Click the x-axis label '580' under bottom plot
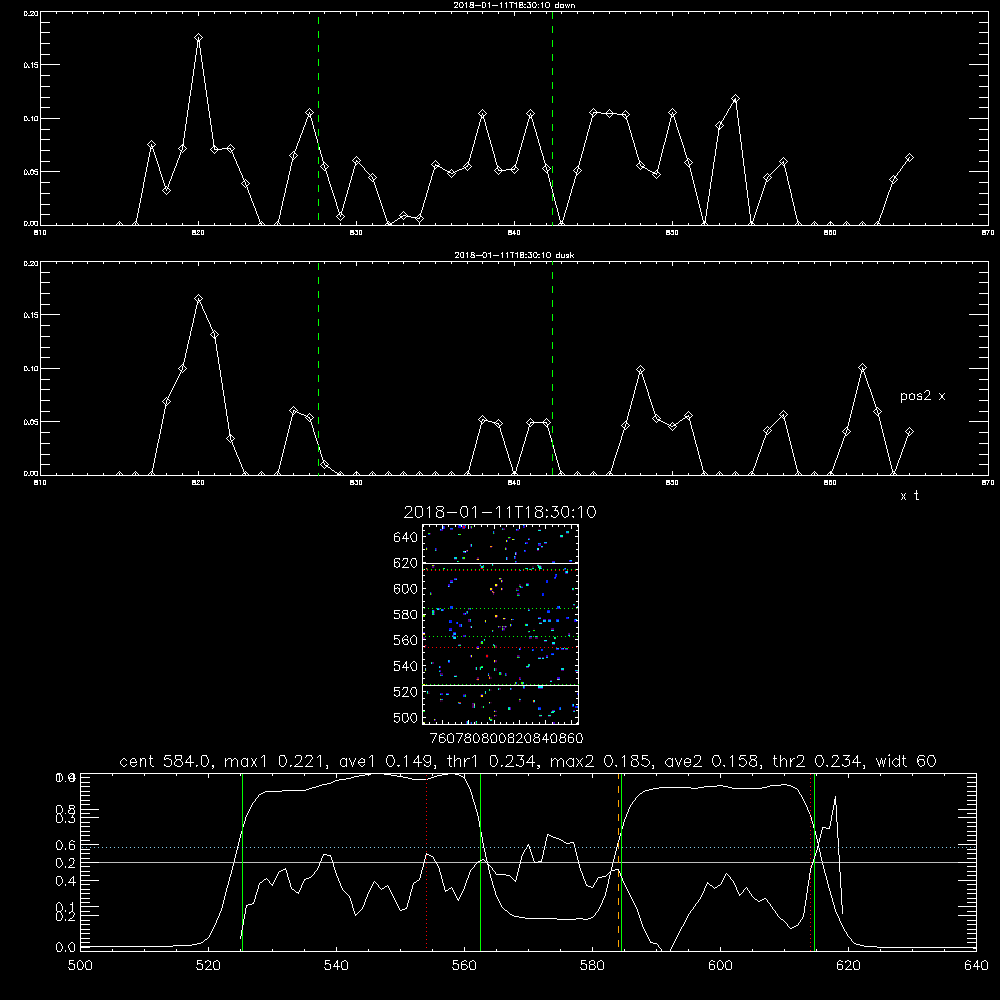1000x1000 pixels. coord(592,966)
